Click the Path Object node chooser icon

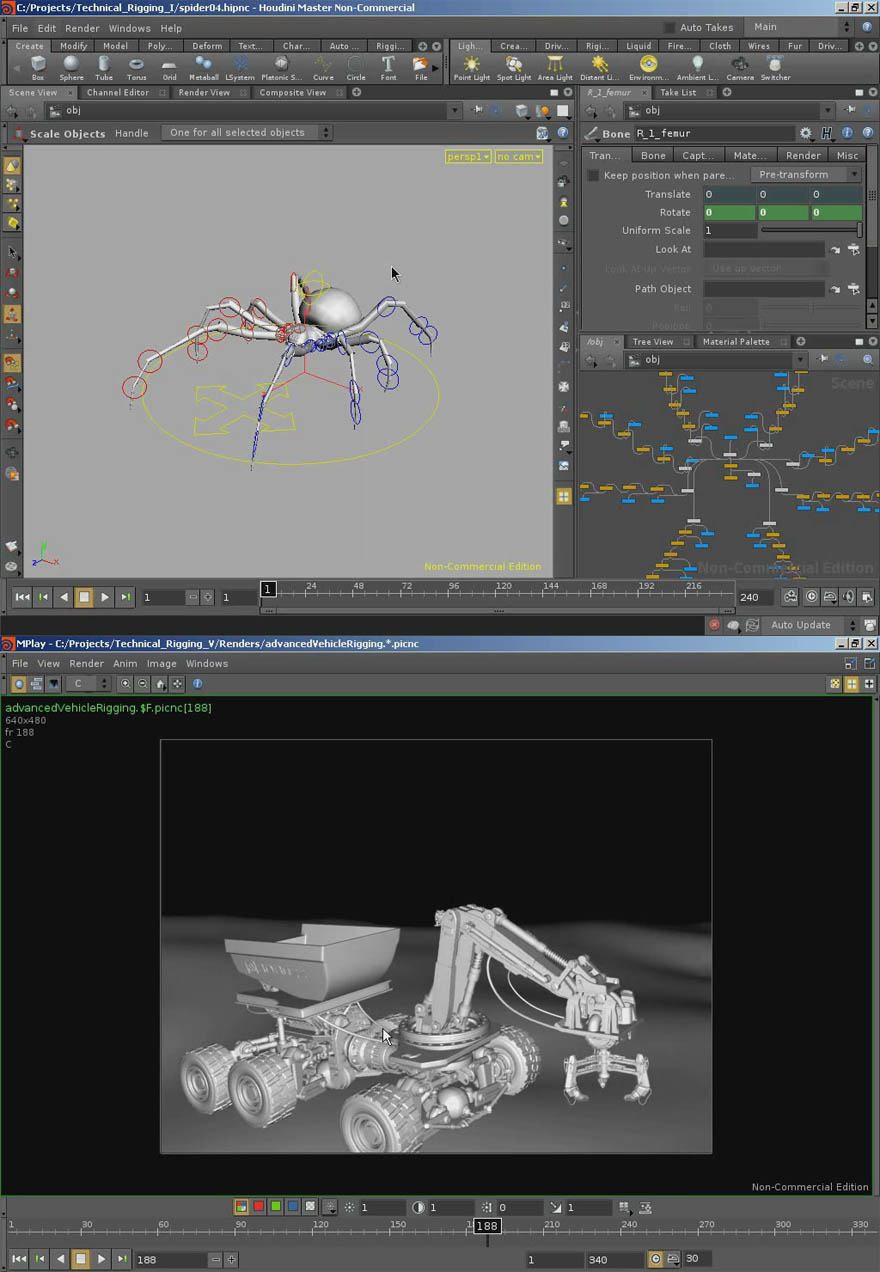[853, 289]
